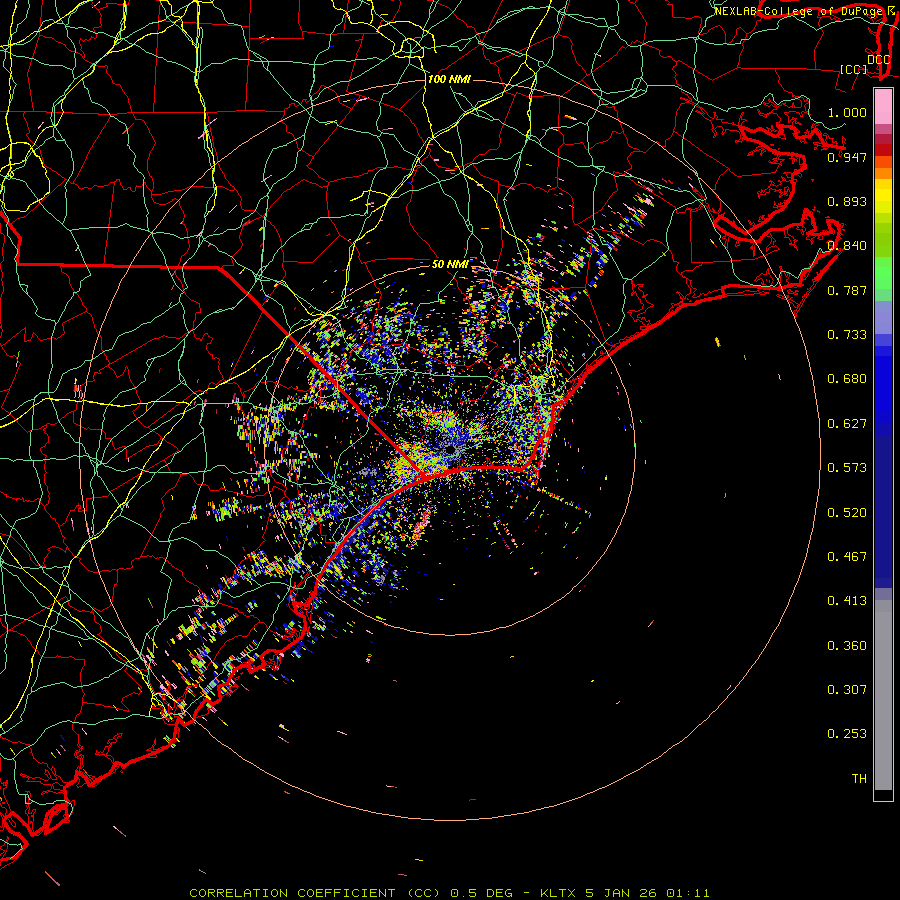This screenshot has height=900, width=900.
Task: Click the KLTX radar site center dot
Action: point(450,449)
